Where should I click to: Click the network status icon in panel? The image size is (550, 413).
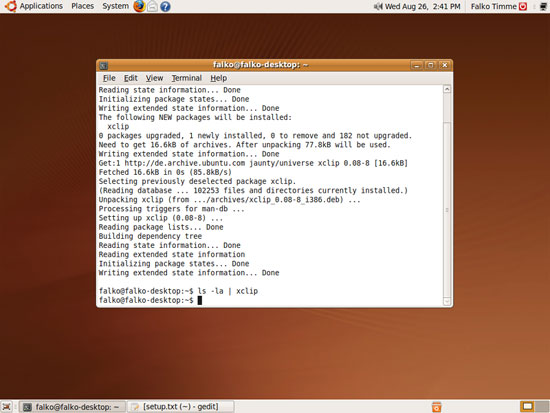click(543, 6)
